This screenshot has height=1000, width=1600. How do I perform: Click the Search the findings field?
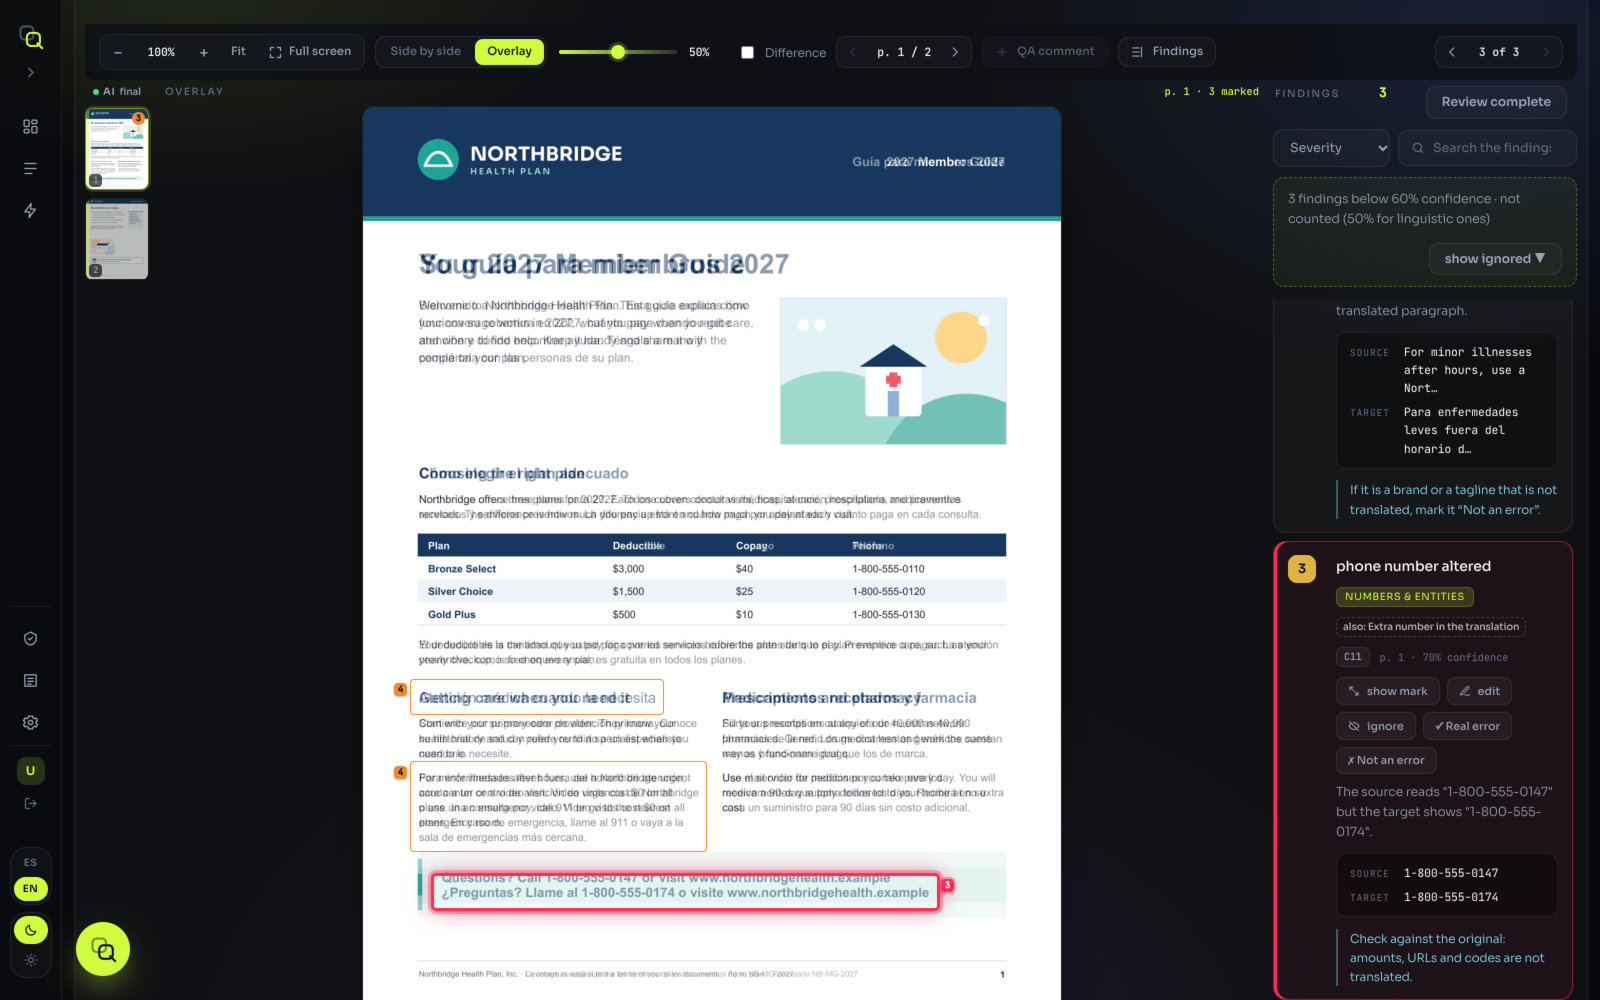(x=1487, y=148)
